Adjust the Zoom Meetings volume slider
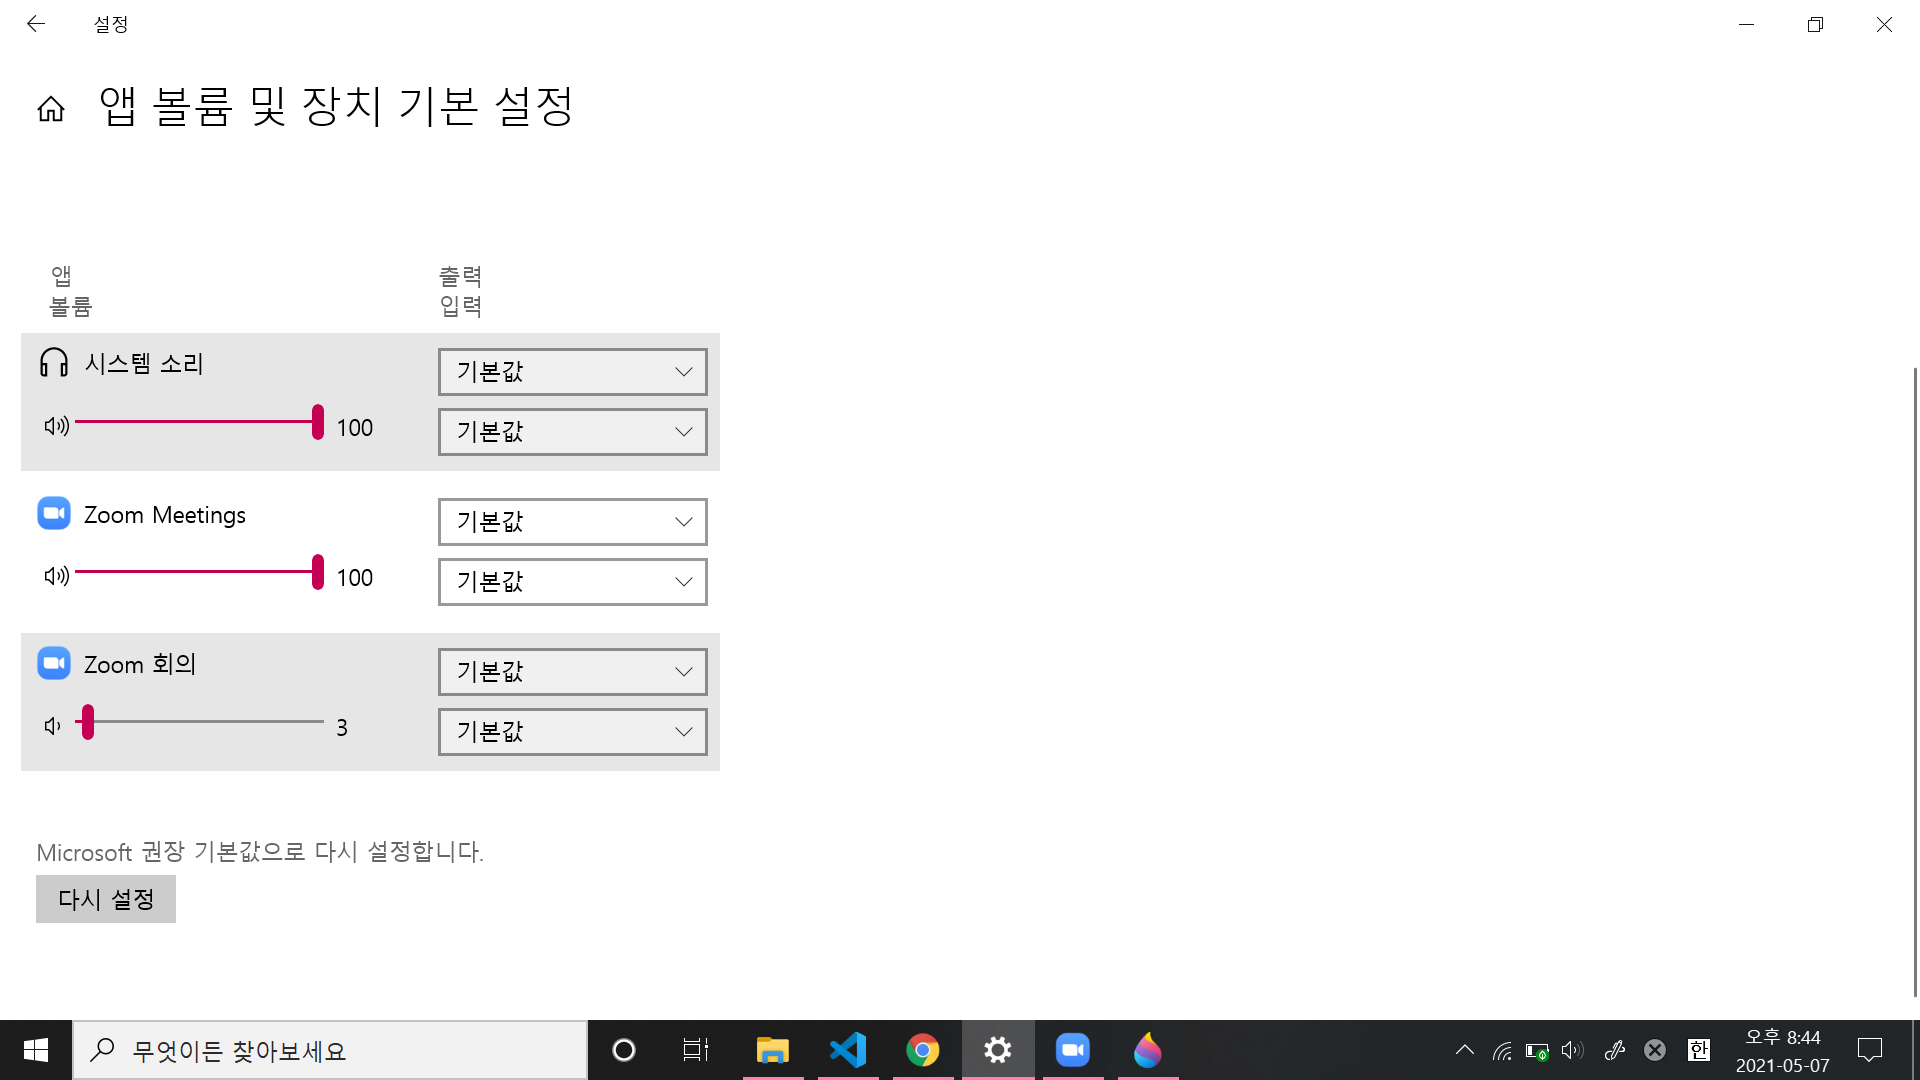1920x1080 pixels. [199, 572]
